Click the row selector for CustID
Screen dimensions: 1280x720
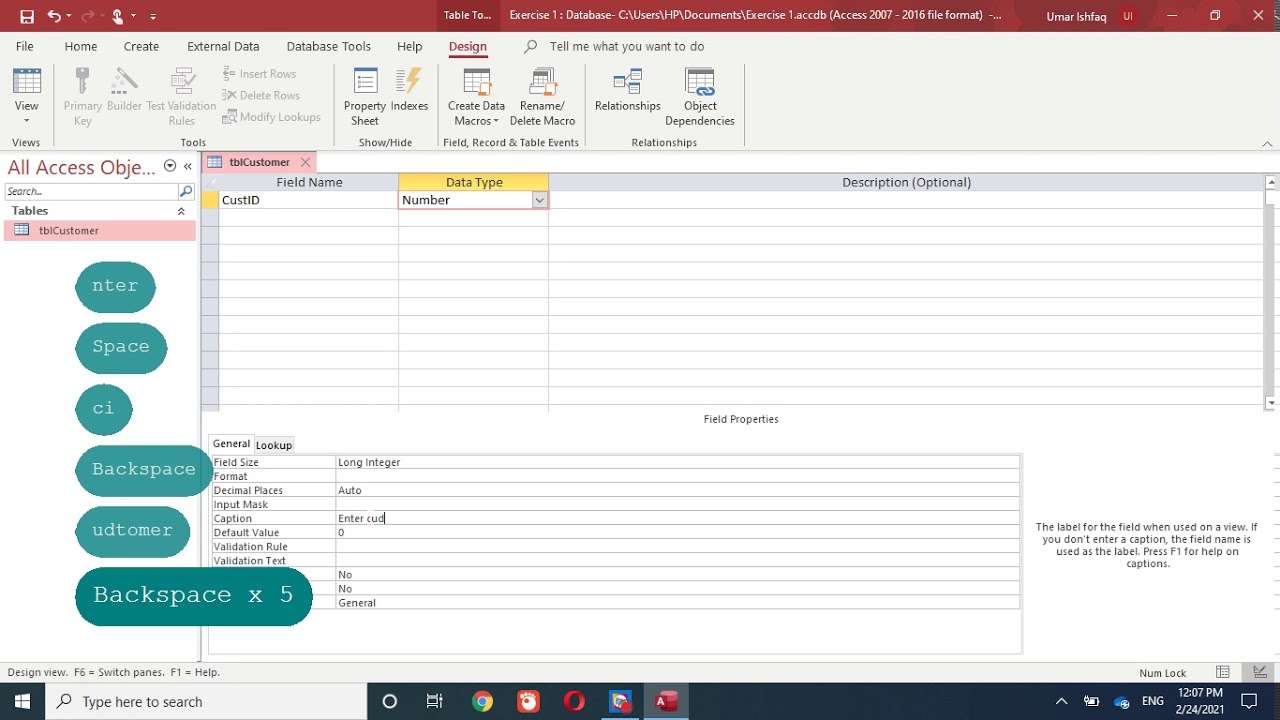click(x=210, y=200)
